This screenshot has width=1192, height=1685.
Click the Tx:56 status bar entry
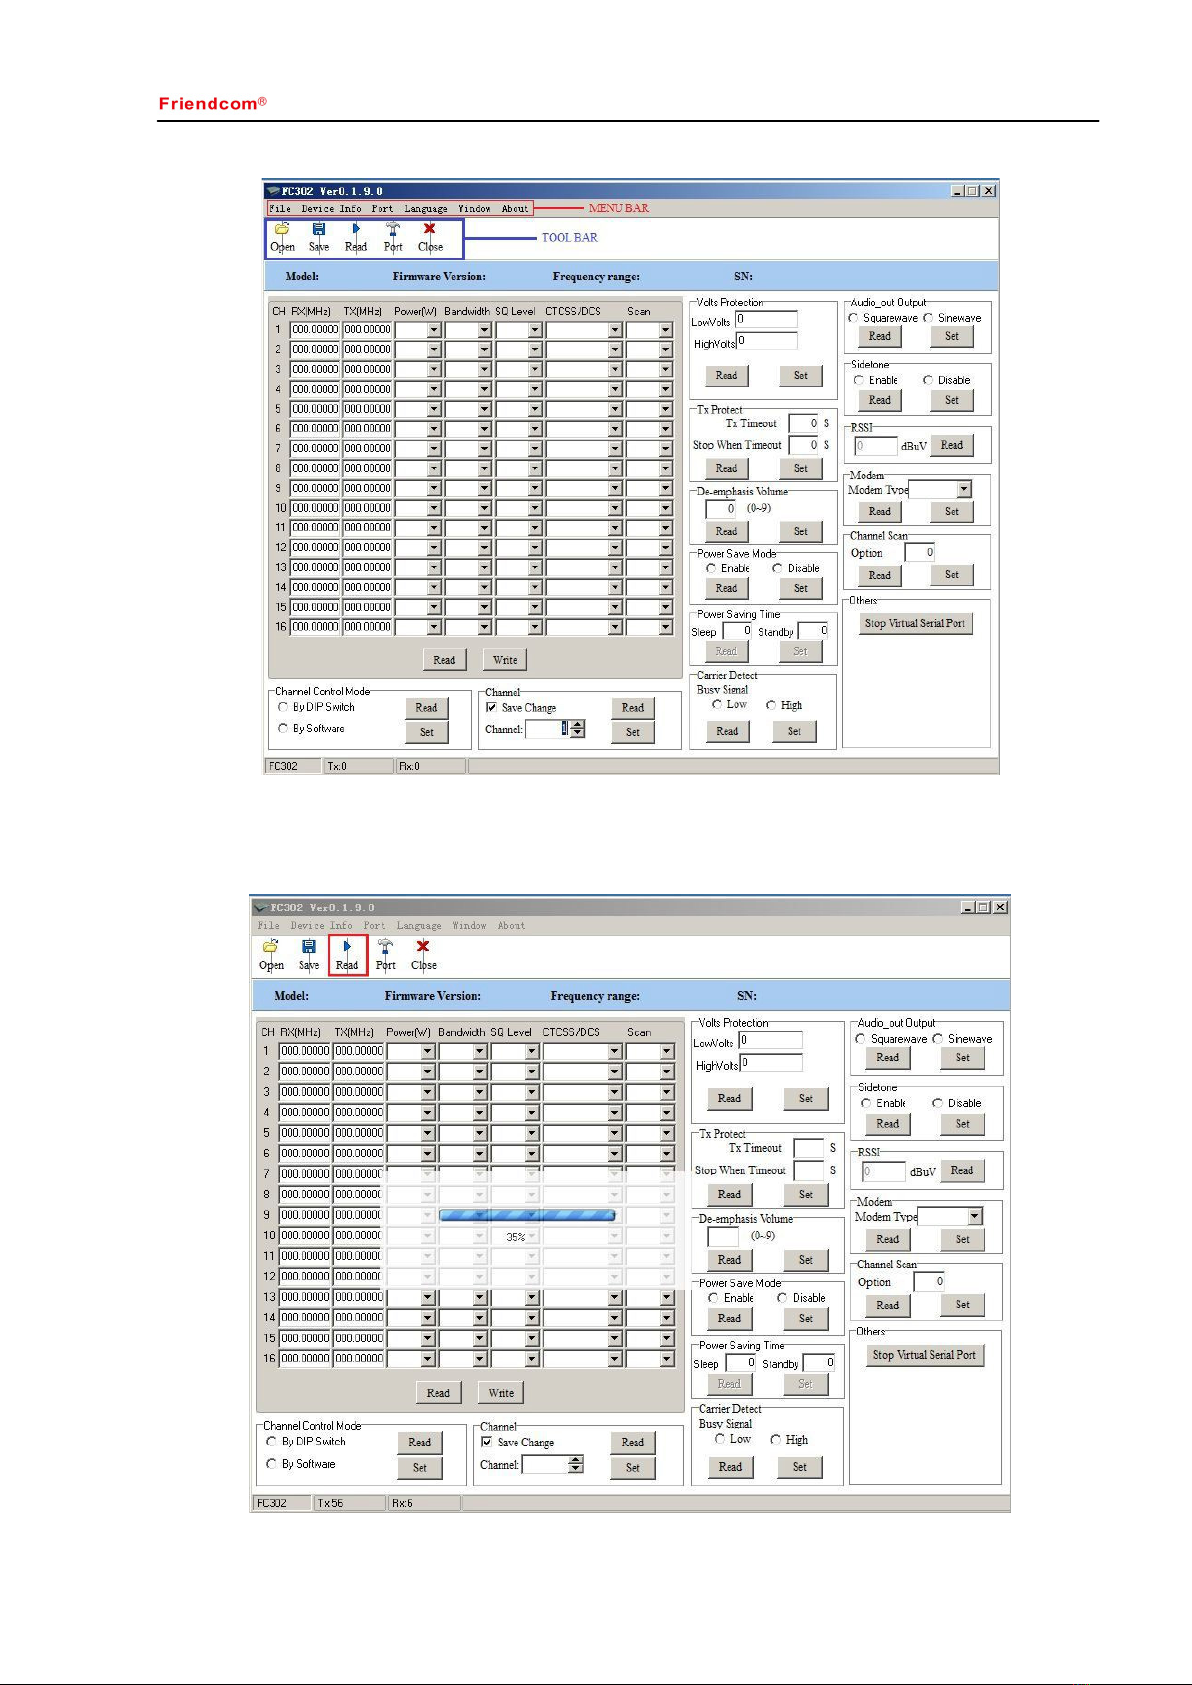349,1503
